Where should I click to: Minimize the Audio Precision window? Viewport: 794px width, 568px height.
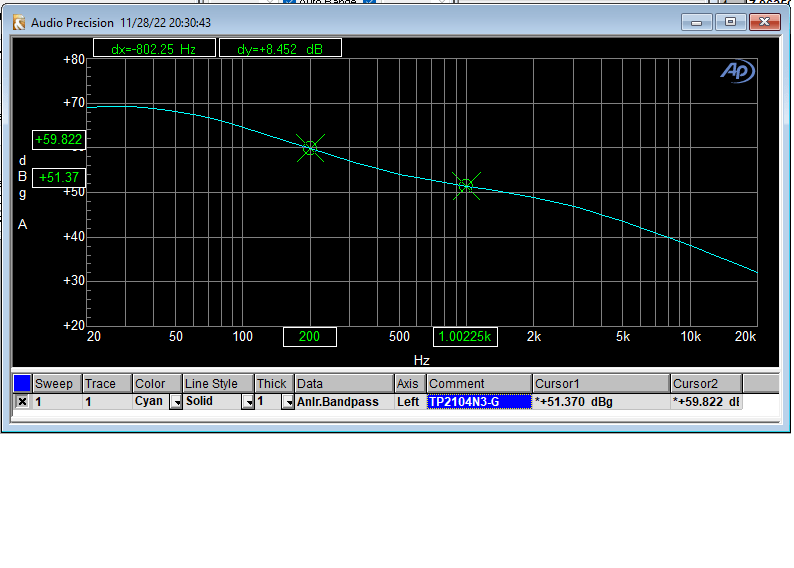[x=697, y=22]
